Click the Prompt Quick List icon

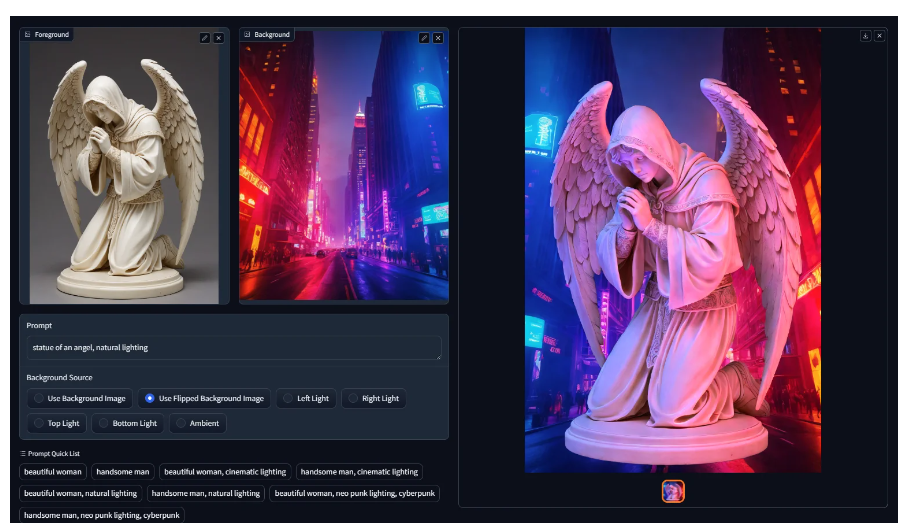tap(23, 453)
